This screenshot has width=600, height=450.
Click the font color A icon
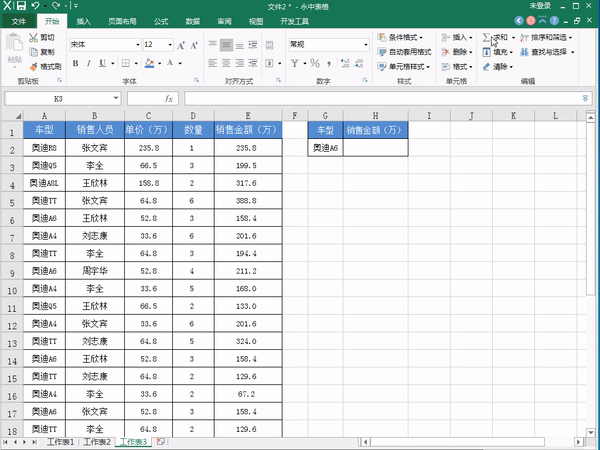[x=170, y=63]
